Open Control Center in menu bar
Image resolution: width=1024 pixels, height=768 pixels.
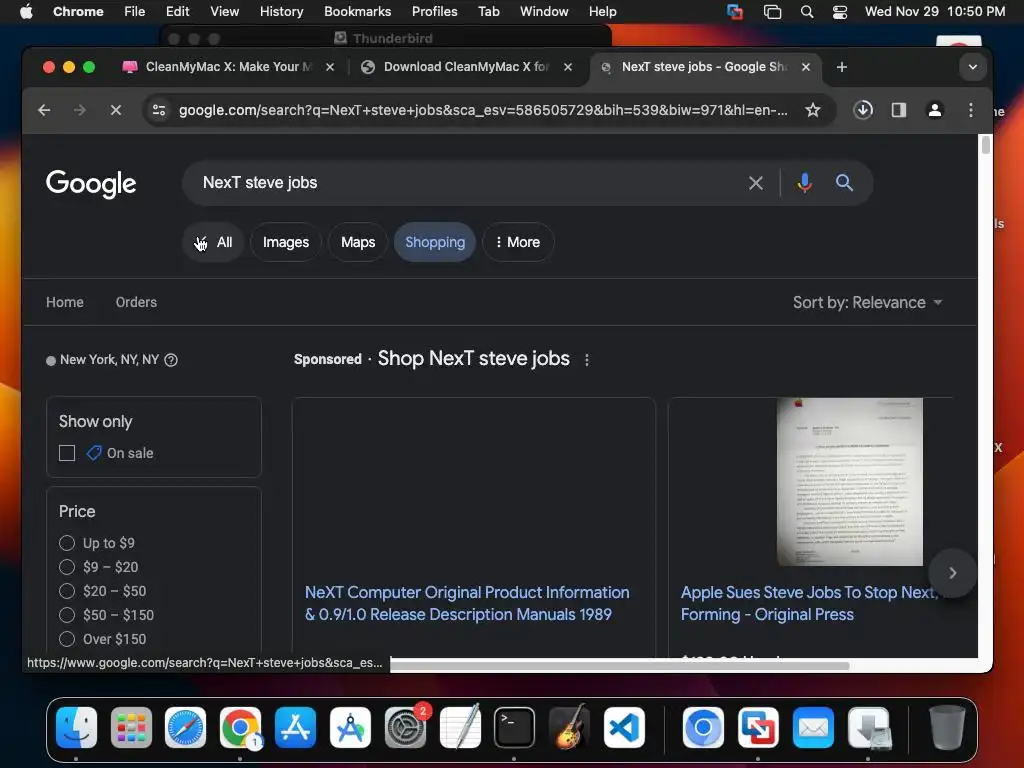[840, 12]
